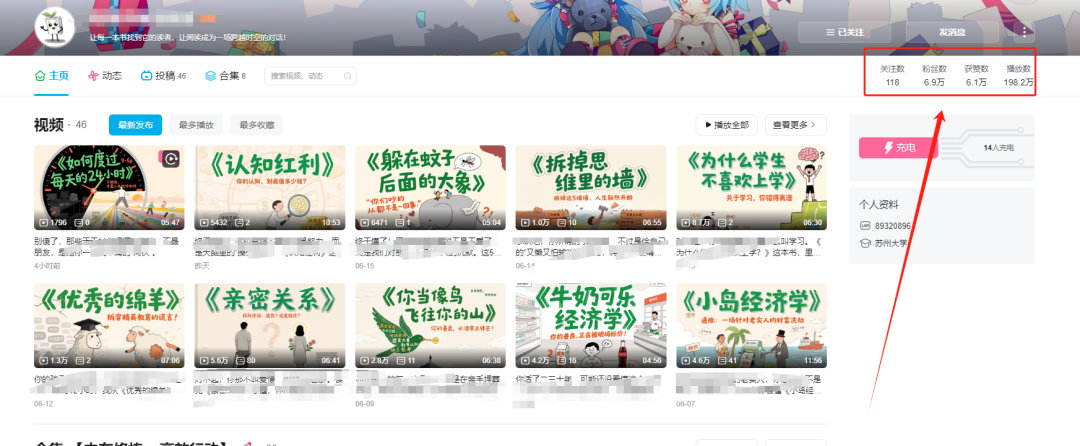Click the 4小时前 upload time

pos(46,265)
